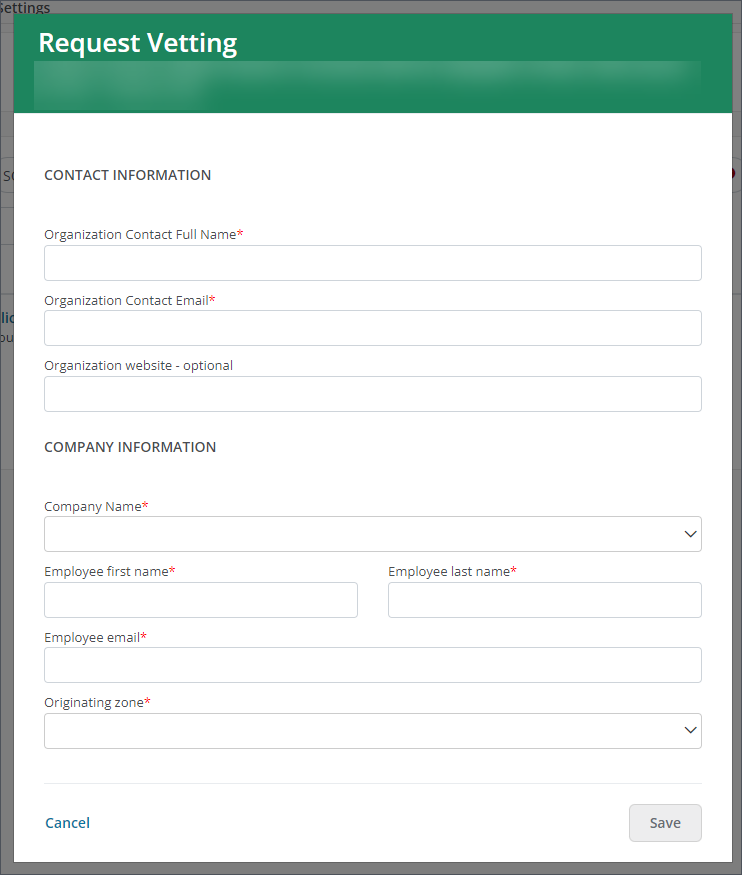Image resolution: width=742 pixels, height=875 pixels.
Task: Click the CONTACT INFORMATION section heading
Action: coord(127,175)
